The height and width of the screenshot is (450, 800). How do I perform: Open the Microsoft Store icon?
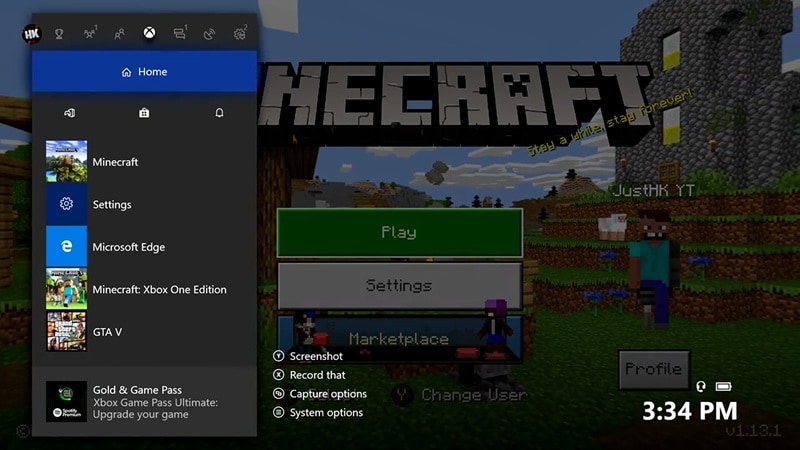[x=144, y=113]
